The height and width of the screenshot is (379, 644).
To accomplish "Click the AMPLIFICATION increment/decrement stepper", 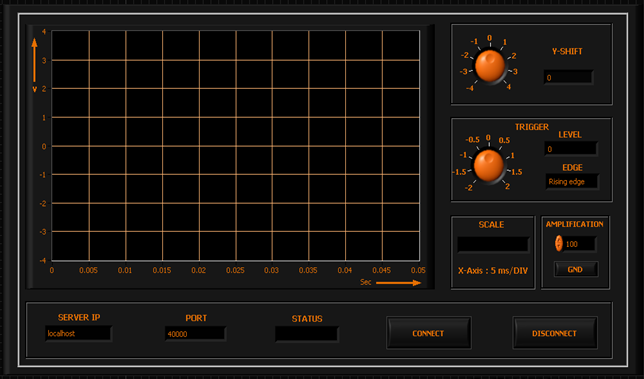I will click(559, 243).
